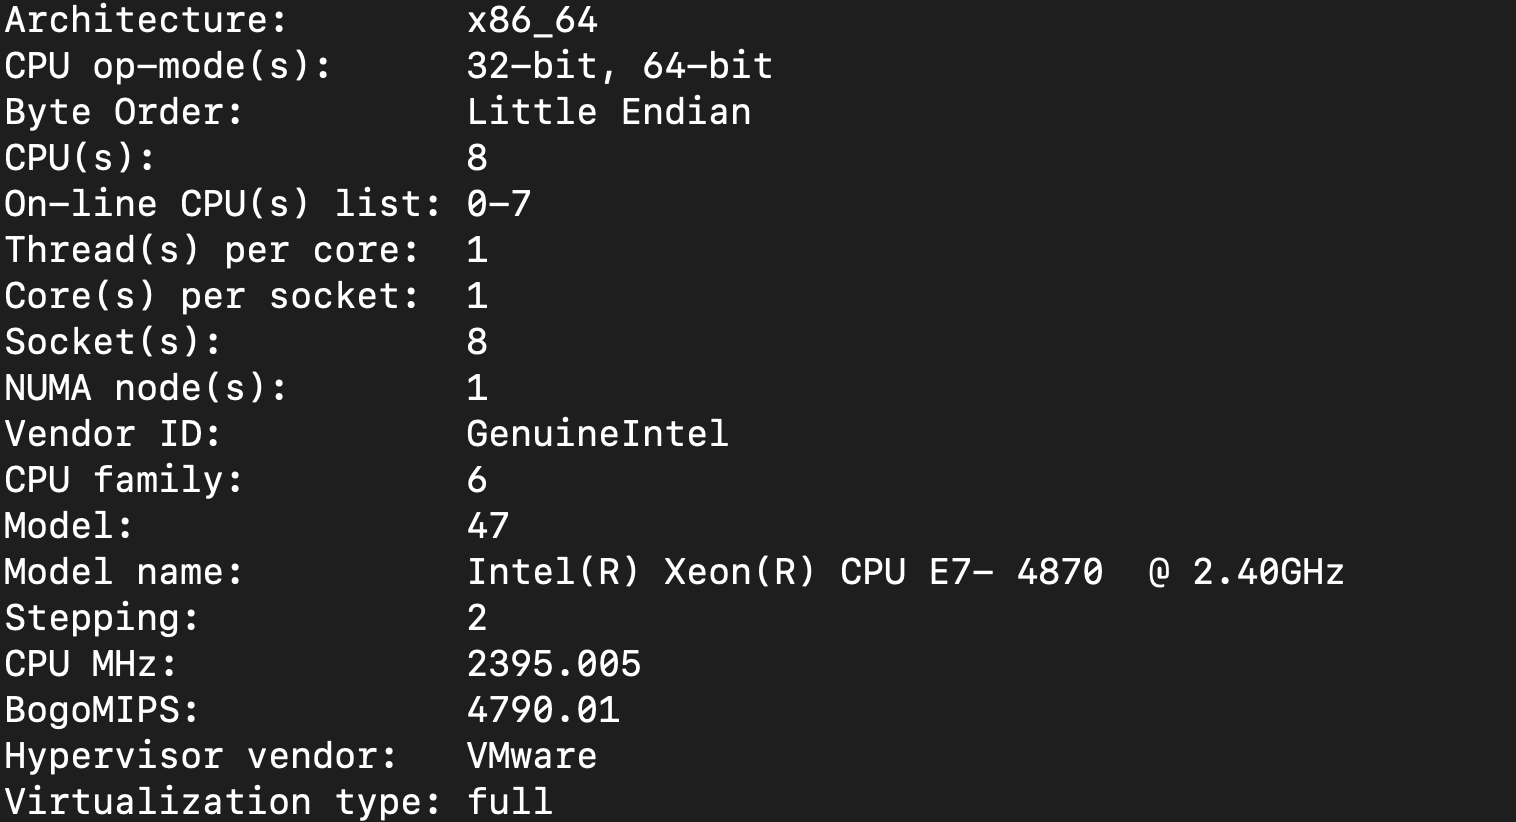Click the model number 47
The width and height of the screenshot is (1516, 822).
tap(488, 526)
